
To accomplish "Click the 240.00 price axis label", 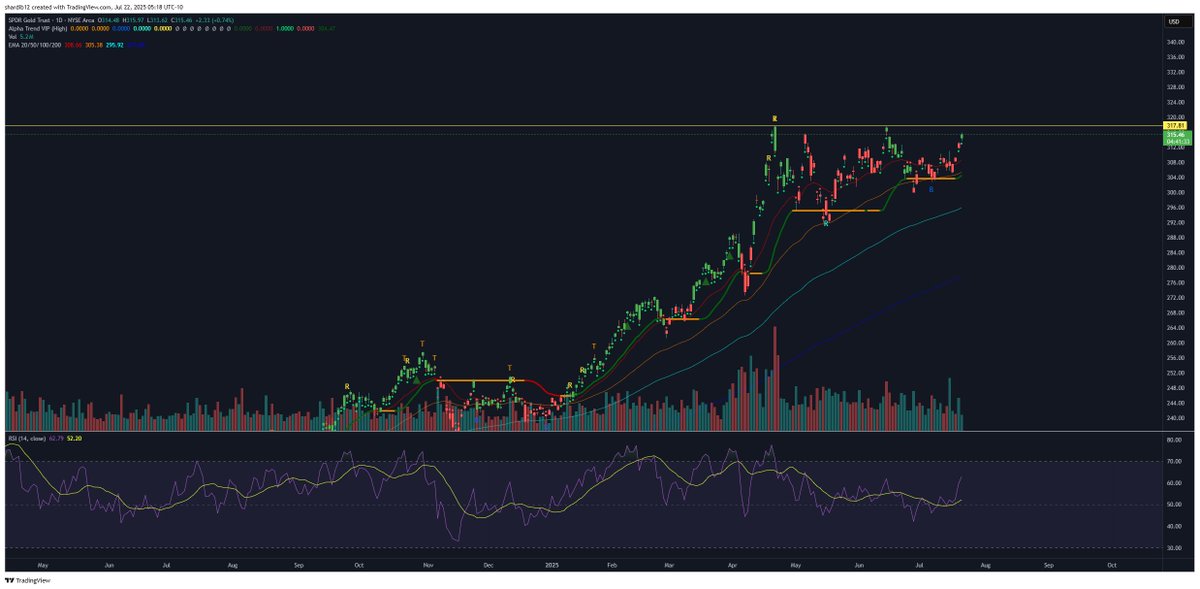I will 1177,417.
